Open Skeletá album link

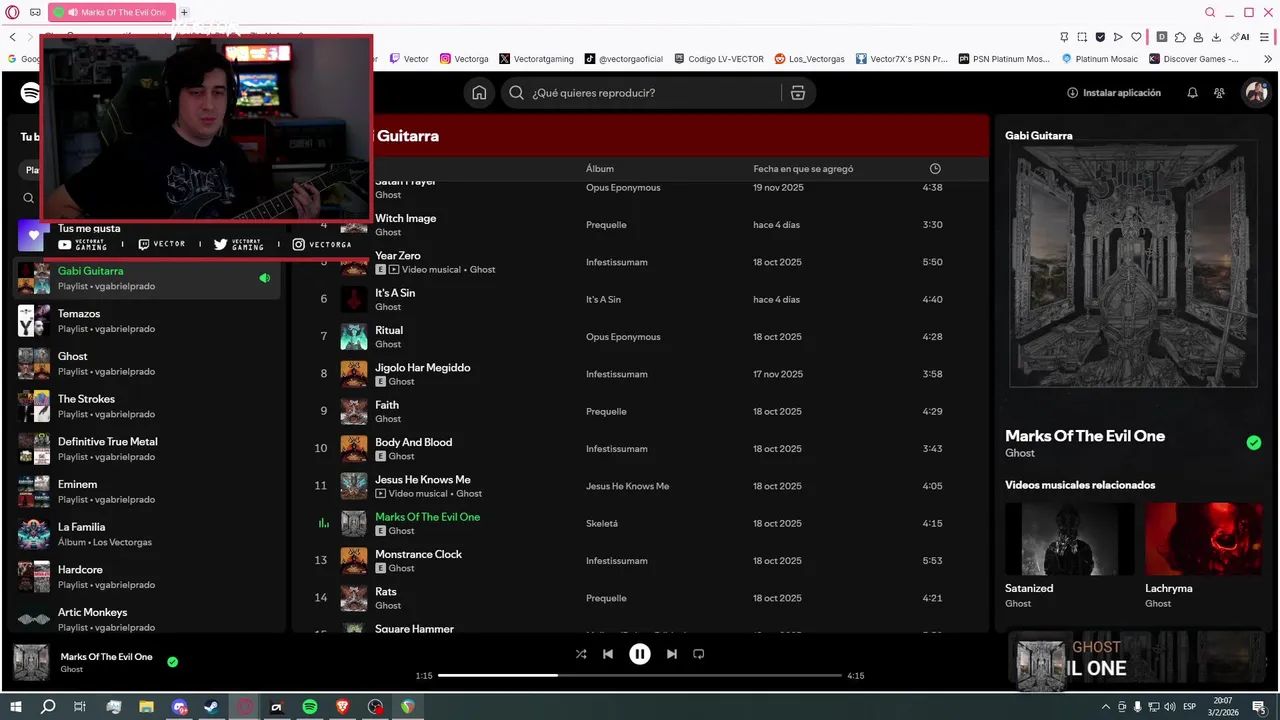602,524
